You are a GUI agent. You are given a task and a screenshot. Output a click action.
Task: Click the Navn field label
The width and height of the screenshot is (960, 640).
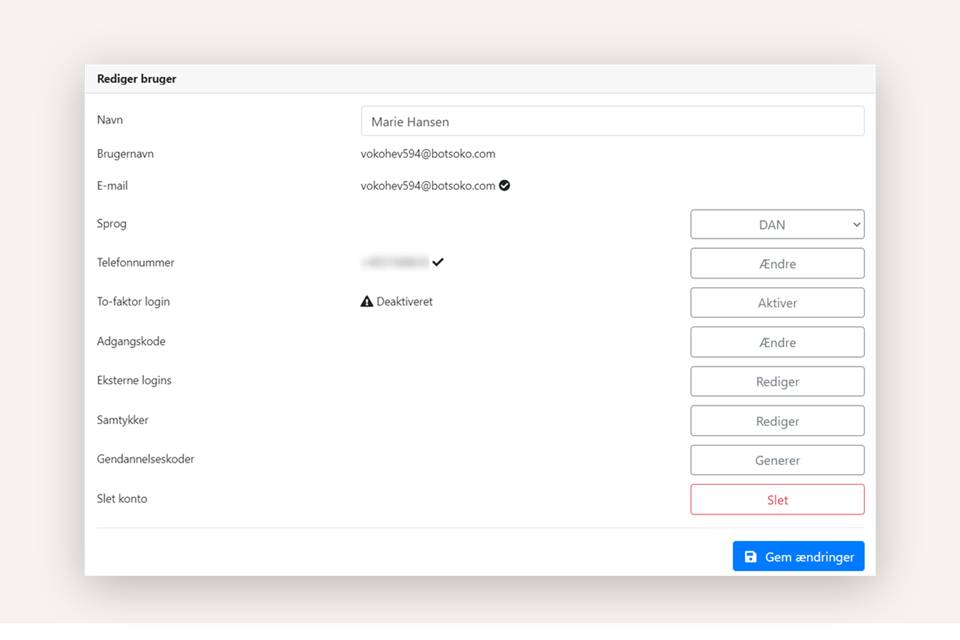pyautogui.click(x=110, y=120)
